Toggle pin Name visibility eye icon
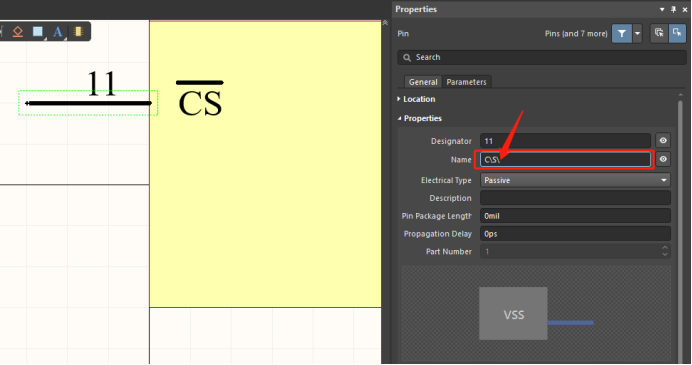This screenshot has height=365, width=692. click(x=663, y=159)
